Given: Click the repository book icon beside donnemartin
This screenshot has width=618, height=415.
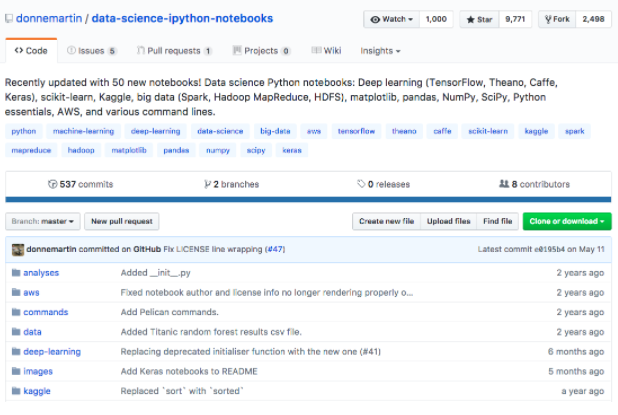Looking at the screenshot, I should 9,19.
